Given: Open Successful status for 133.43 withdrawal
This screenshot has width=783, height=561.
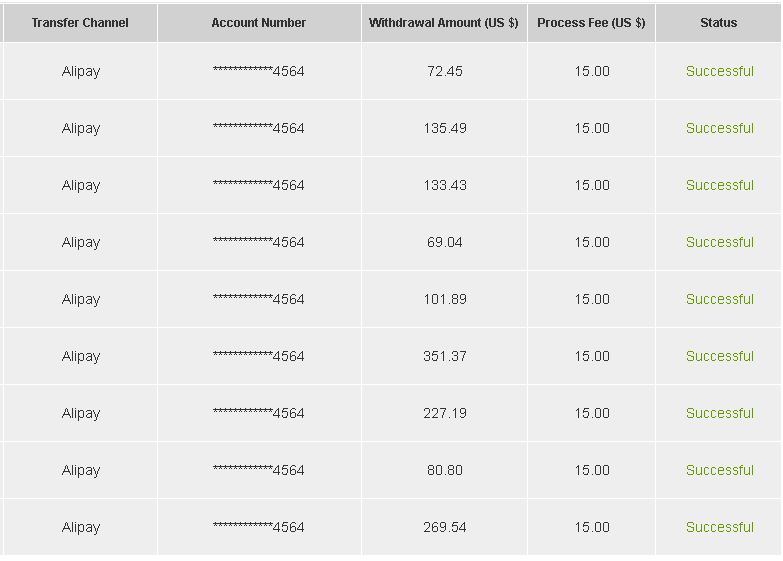Looking at the screenshot, I should 720,185.
